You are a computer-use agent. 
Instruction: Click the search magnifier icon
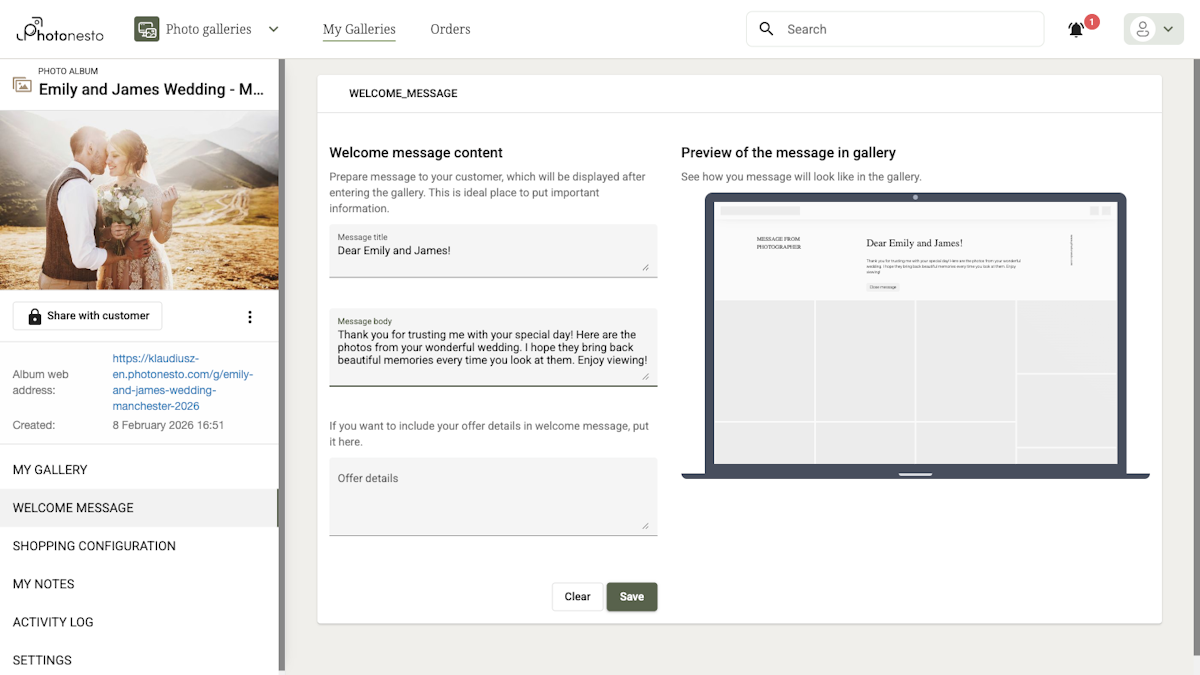point(766,29)
